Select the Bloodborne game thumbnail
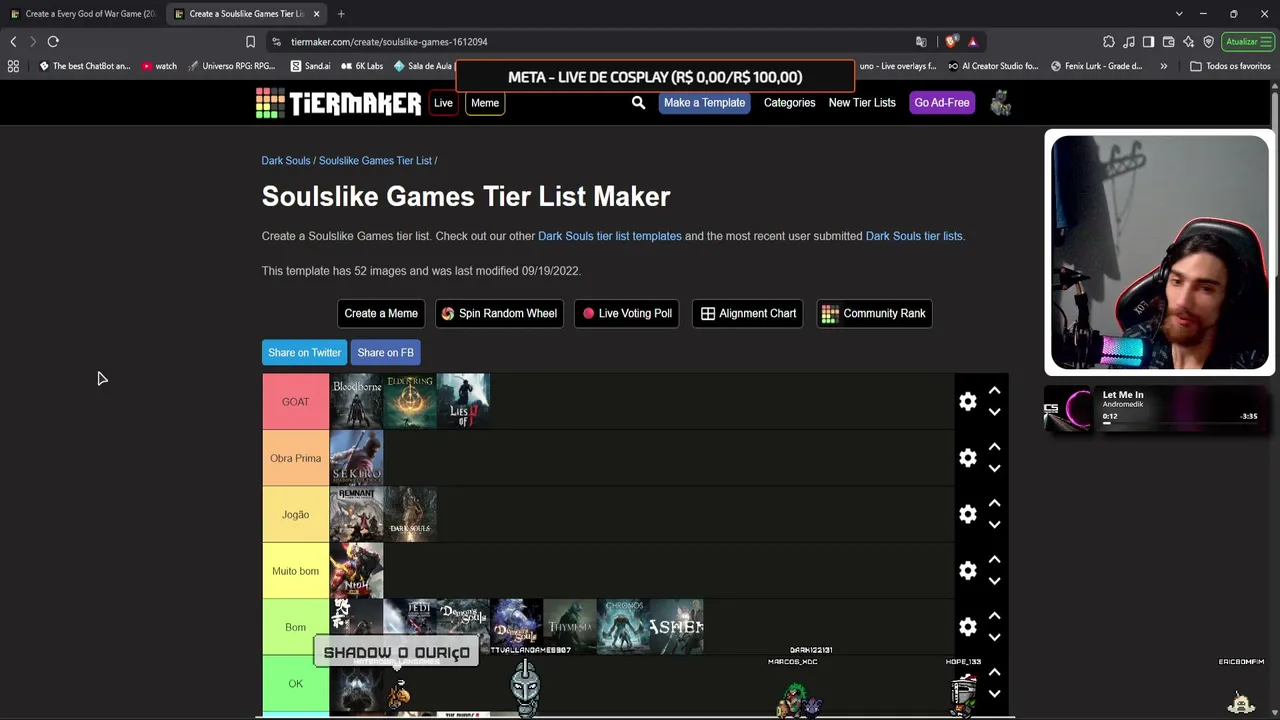The width and height of the screenshot is (1280, 720). pyautogui.click(x=357, y=401)
